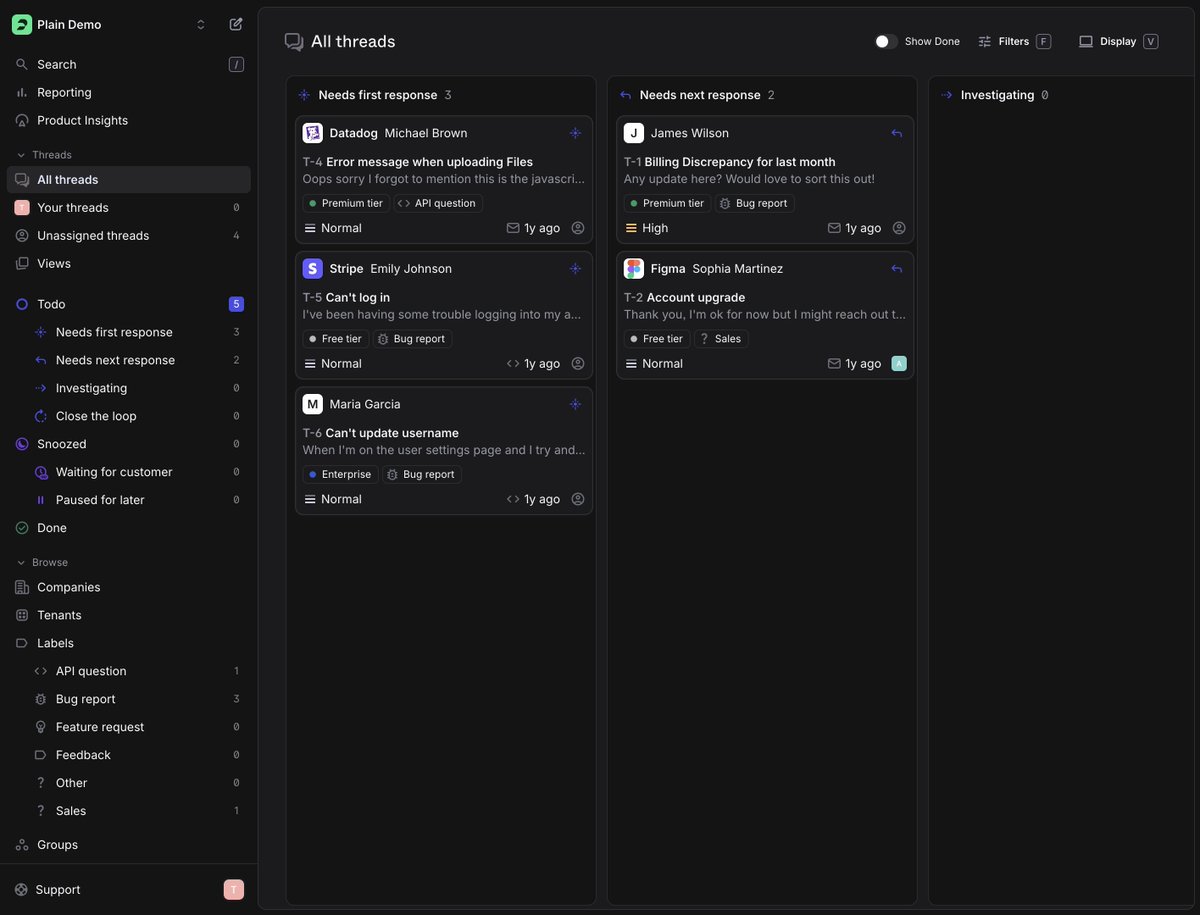The height and width of the screenshot is (915, 1200).
Task: Collapse the Browse section
Action: (x=41, y=562)
